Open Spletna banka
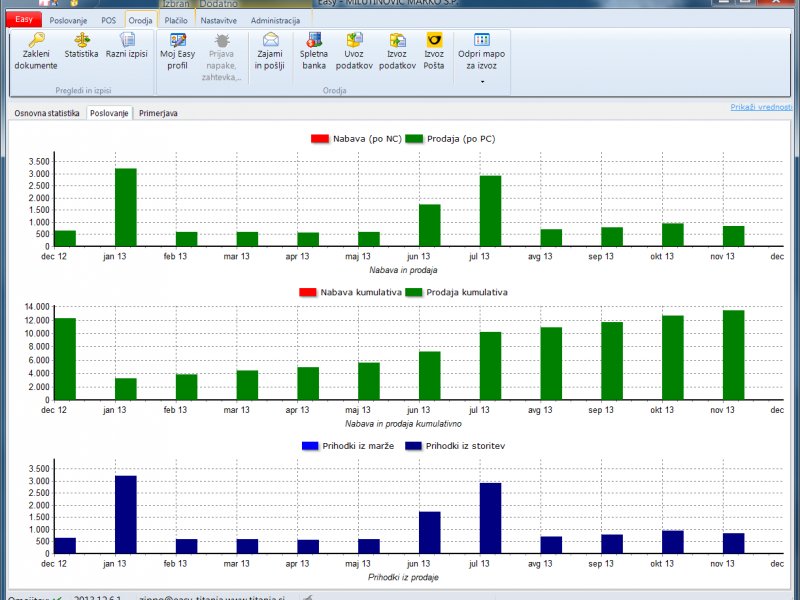The image size is (800, 600). click(x=314, y=41)
